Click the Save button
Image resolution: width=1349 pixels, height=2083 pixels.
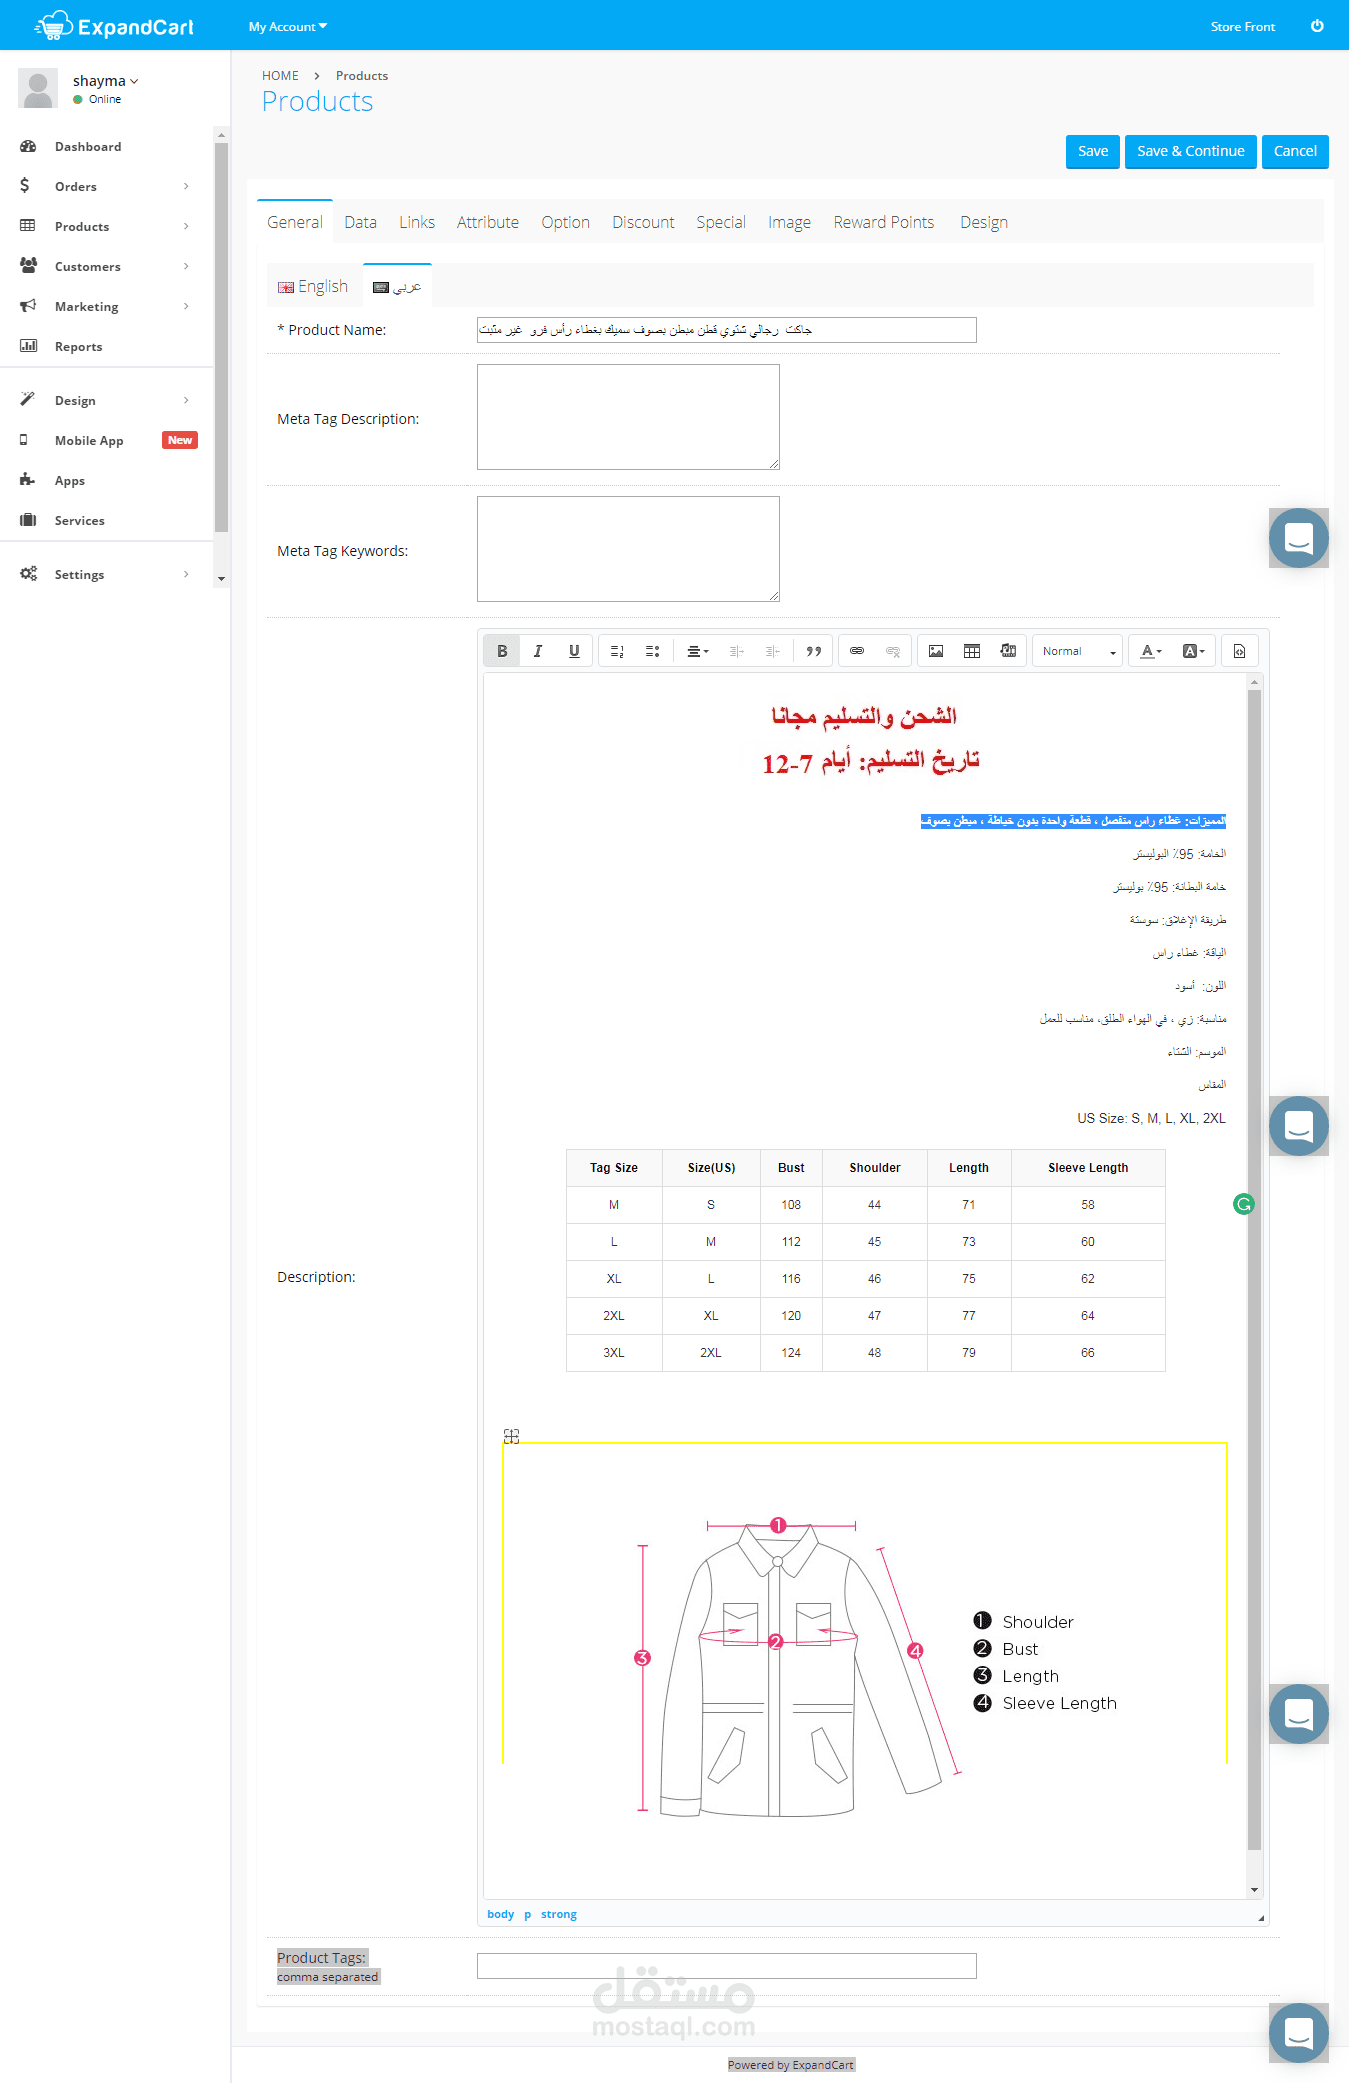click(x=1093, y=152)
